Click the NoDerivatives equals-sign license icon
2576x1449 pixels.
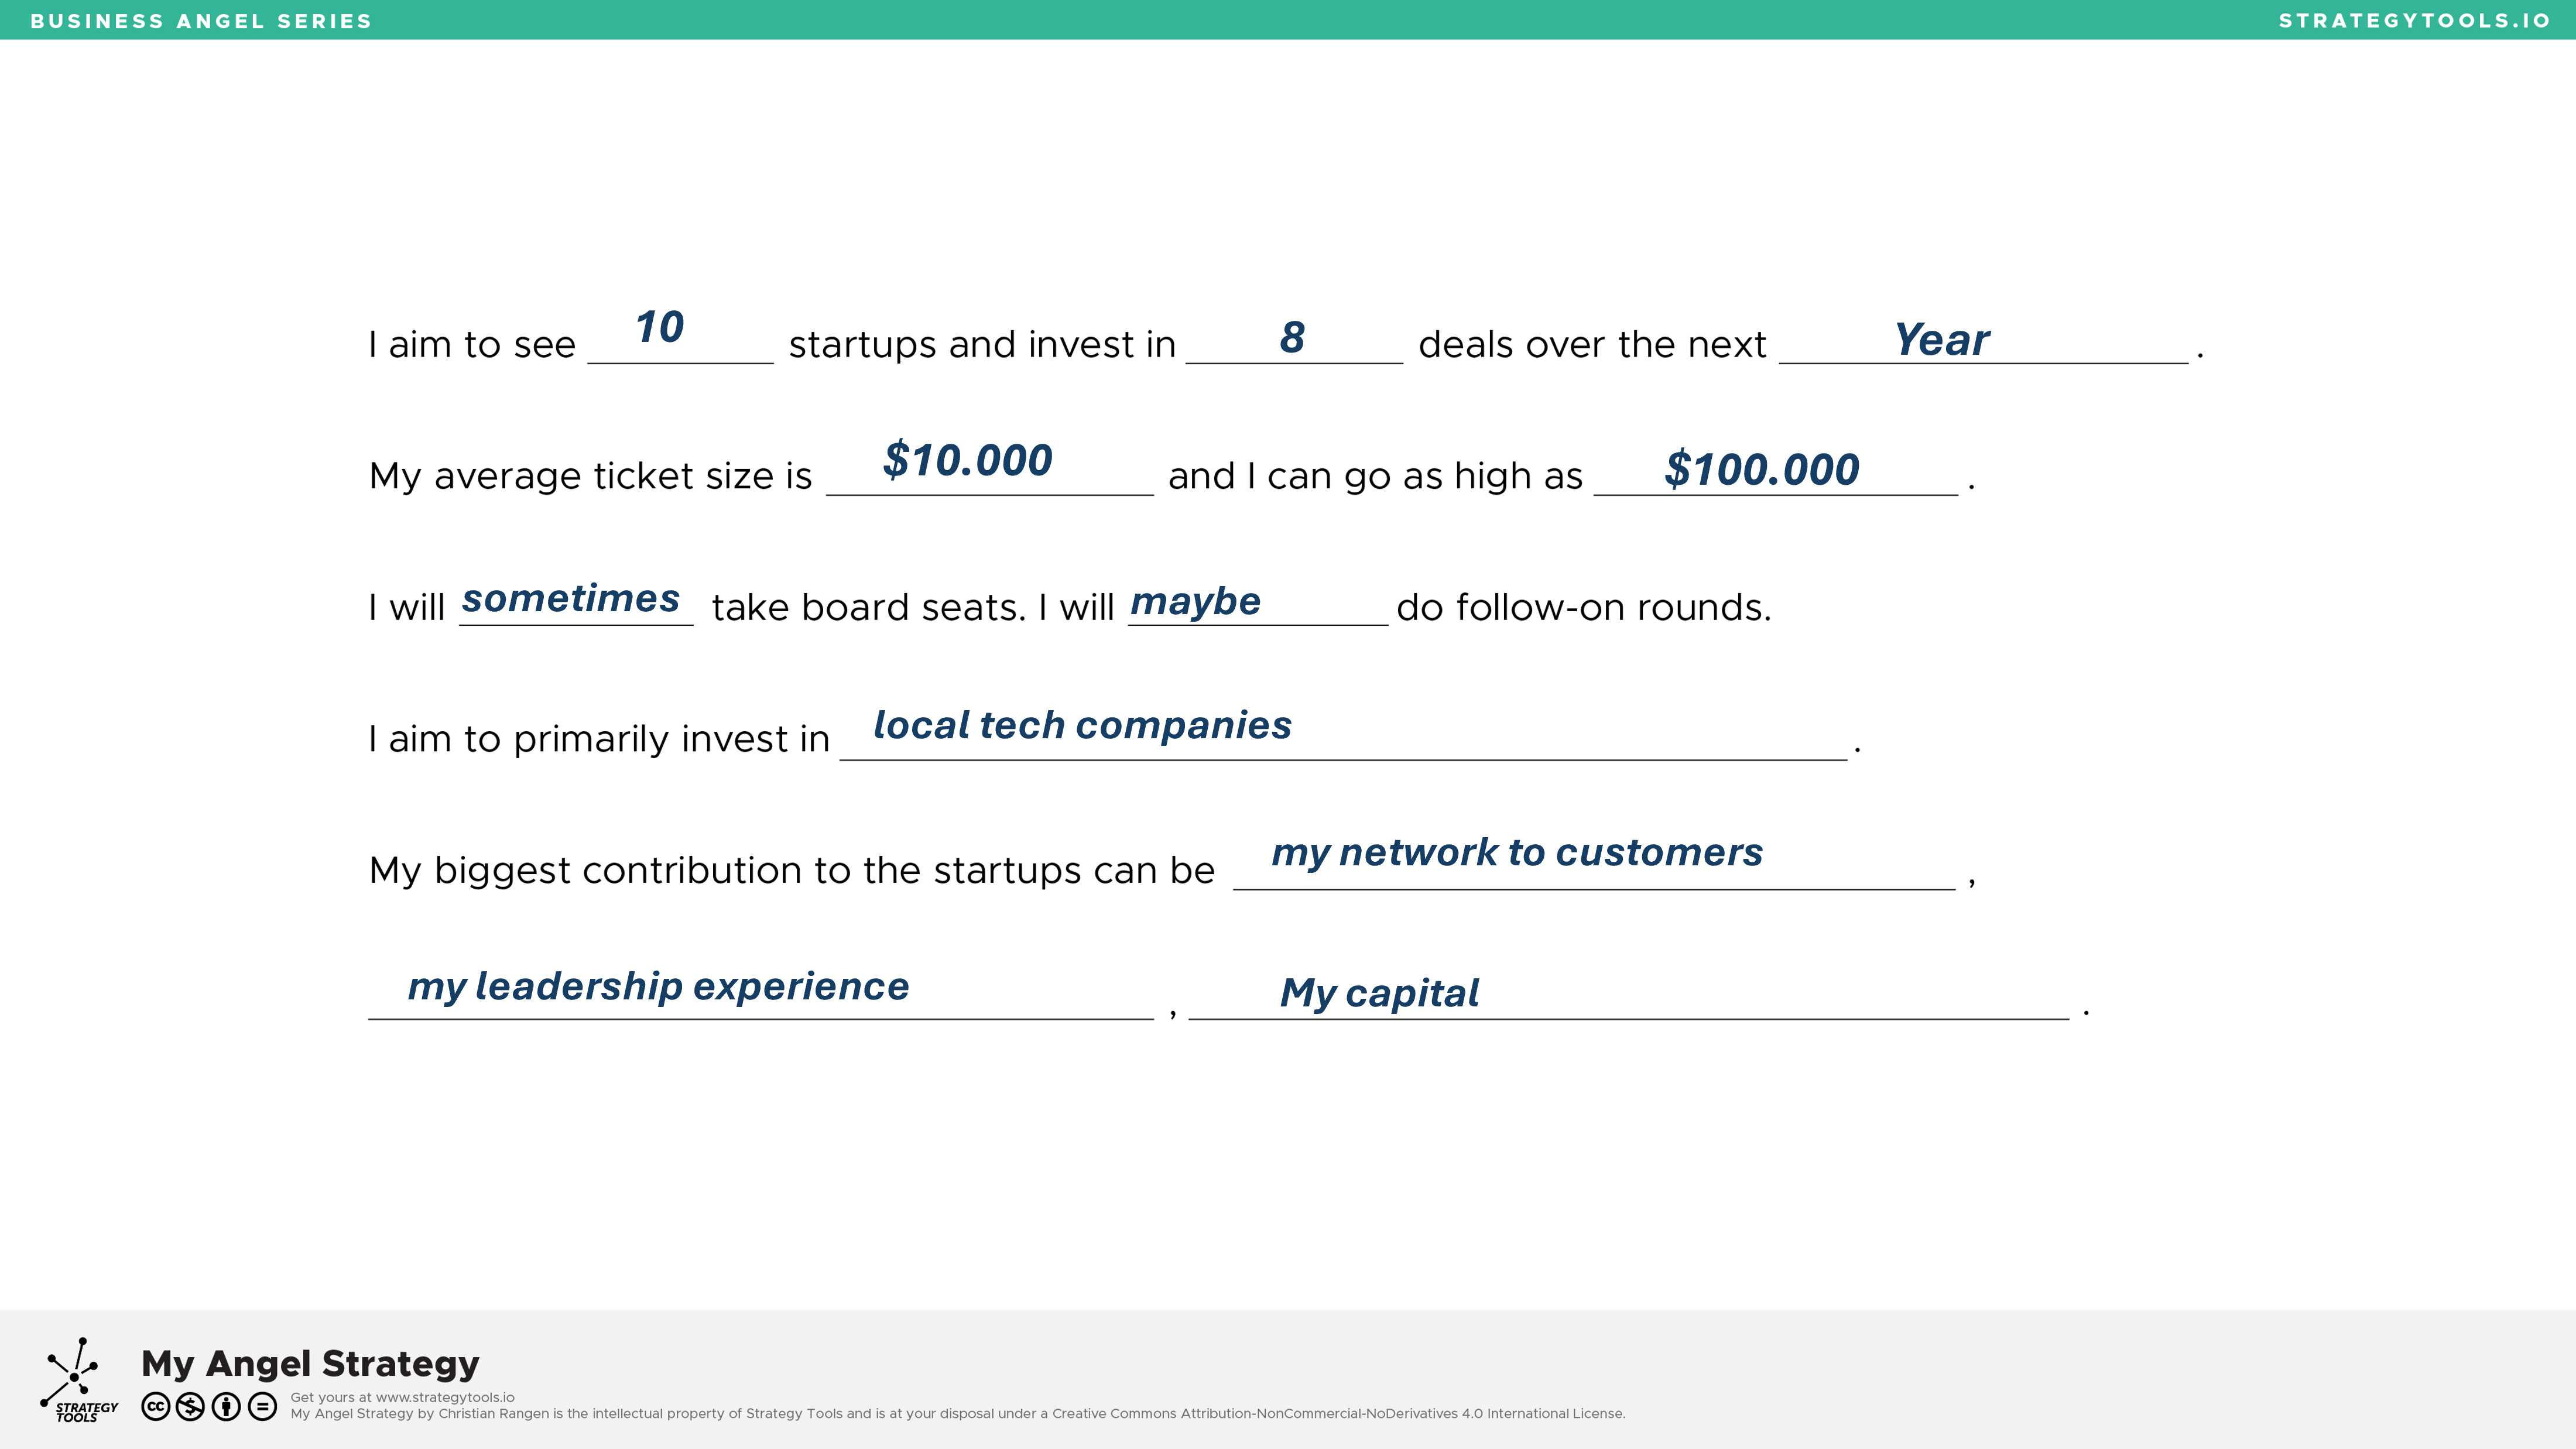click(262, 1407)
